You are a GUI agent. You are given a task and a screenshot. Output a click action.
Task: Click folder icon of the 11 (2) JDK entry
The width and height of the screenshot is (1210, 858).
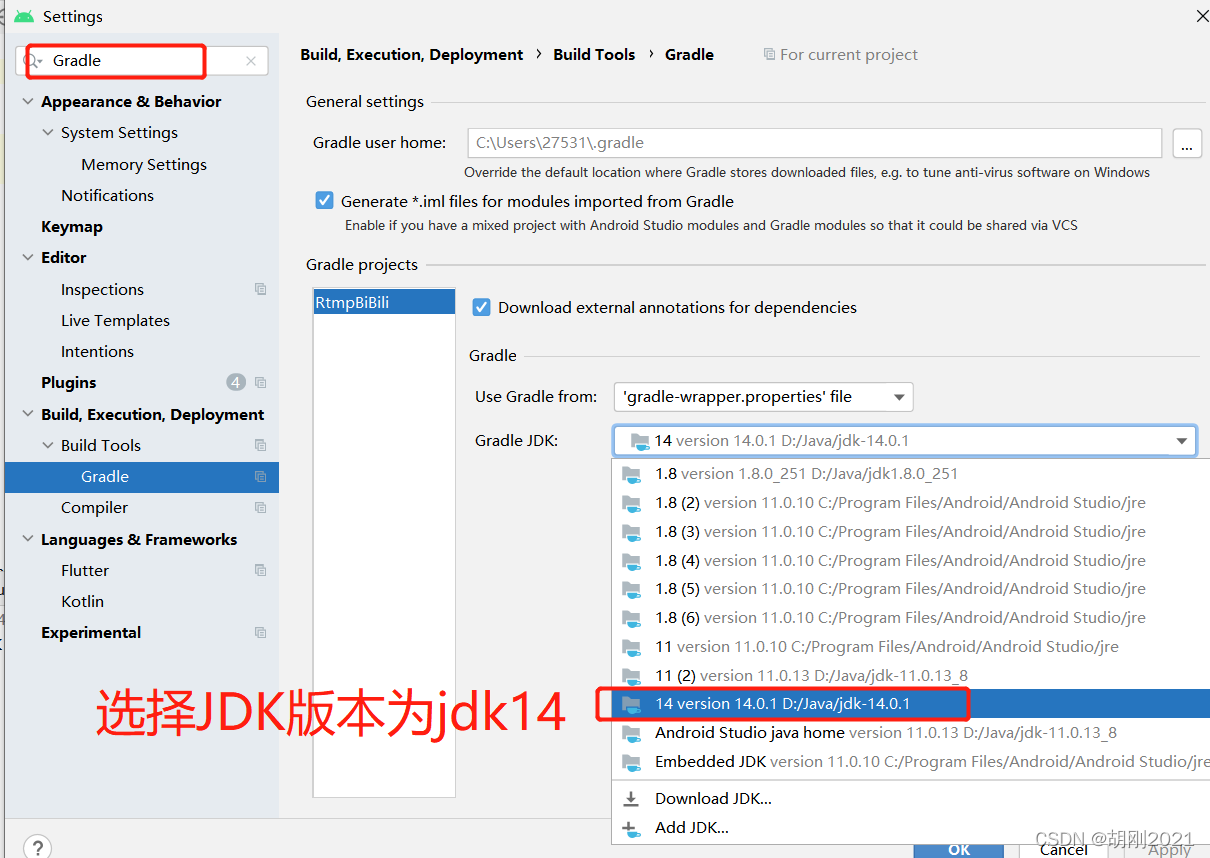631,676
